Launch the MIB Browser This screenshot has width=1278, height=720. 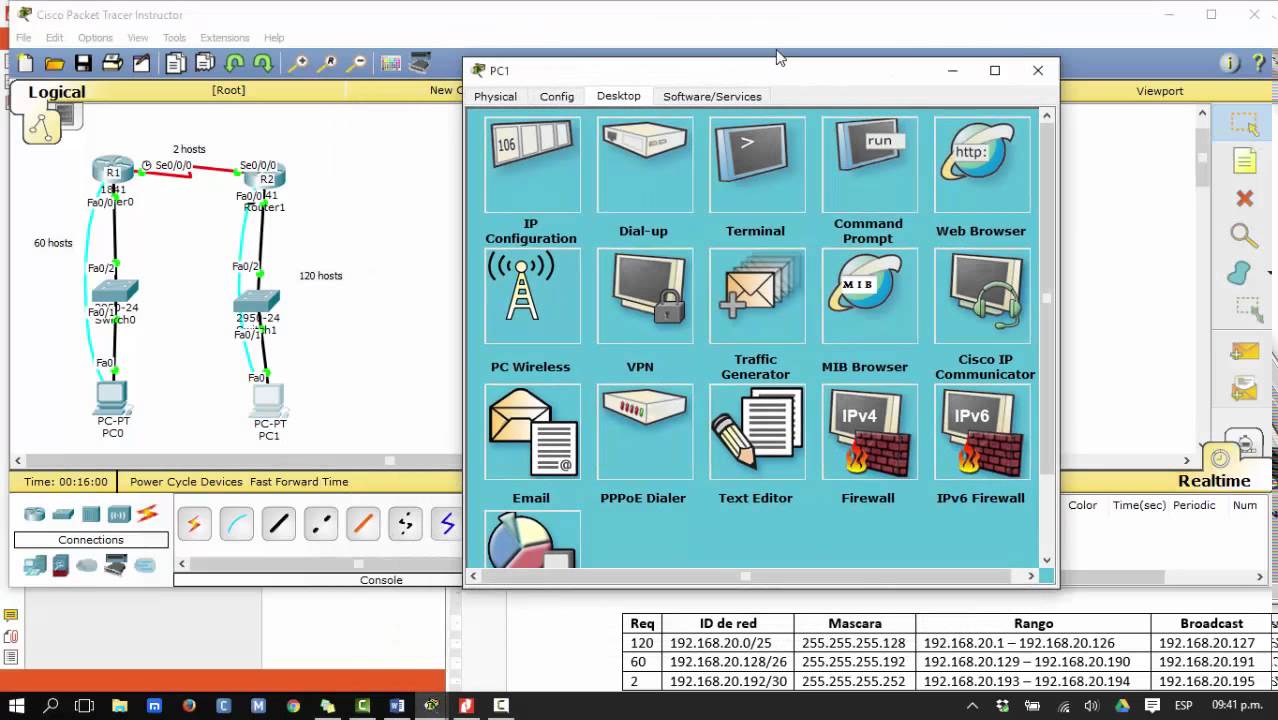click(869, 297)
